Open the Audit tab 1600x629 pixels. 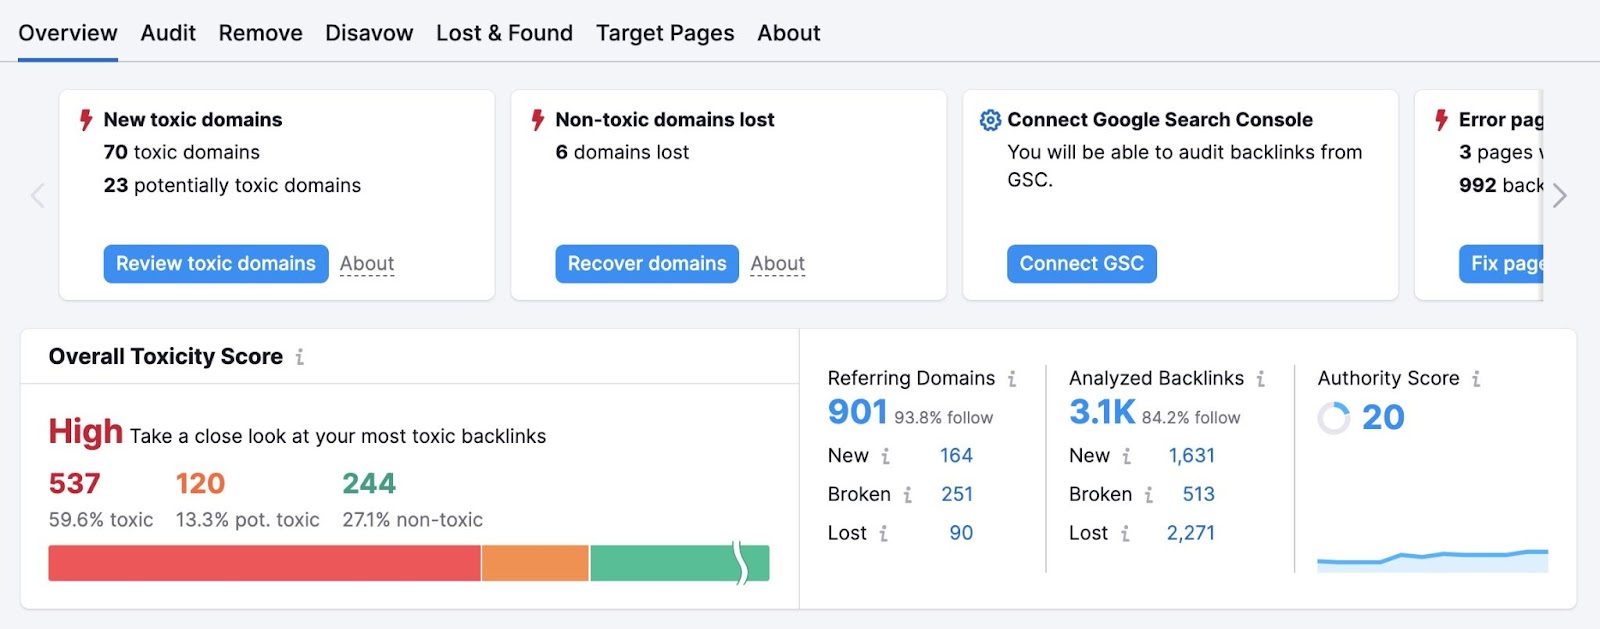pyautogui.click(x=168, y=33)
